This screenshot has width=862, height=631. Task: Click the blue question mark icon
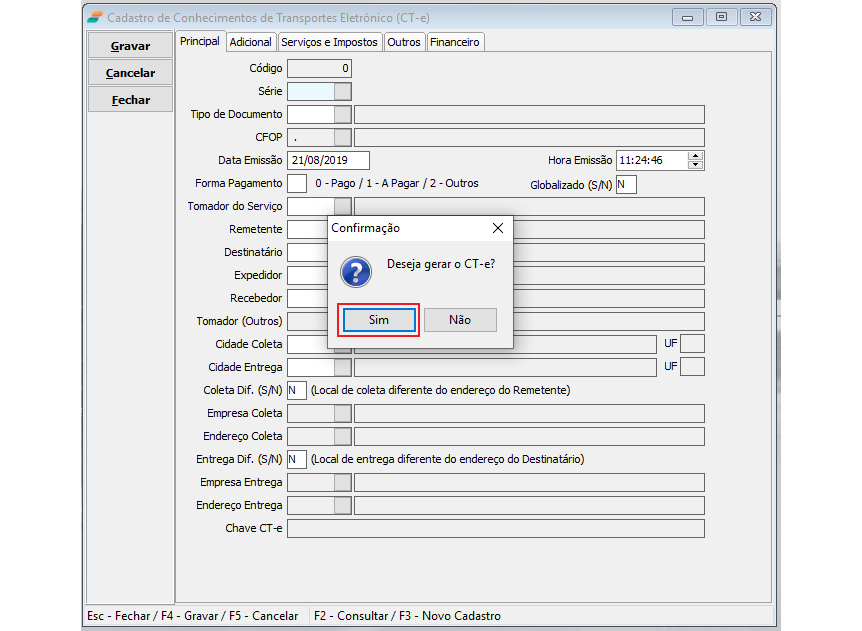(355, 270)
